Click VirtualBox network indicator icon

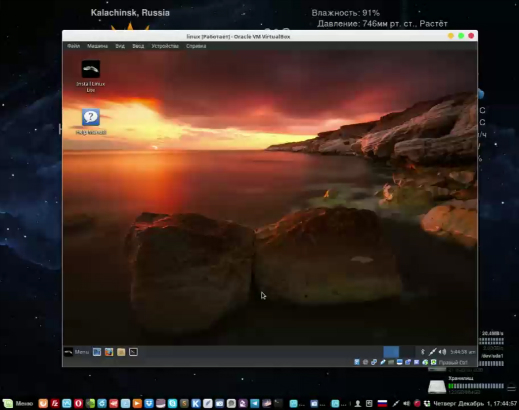pos(374,362)
